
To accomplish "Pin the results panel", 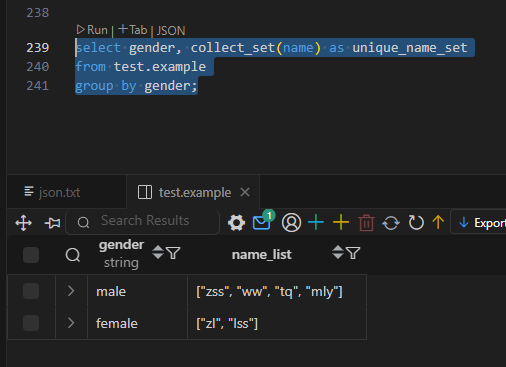I will coord(53,223).
